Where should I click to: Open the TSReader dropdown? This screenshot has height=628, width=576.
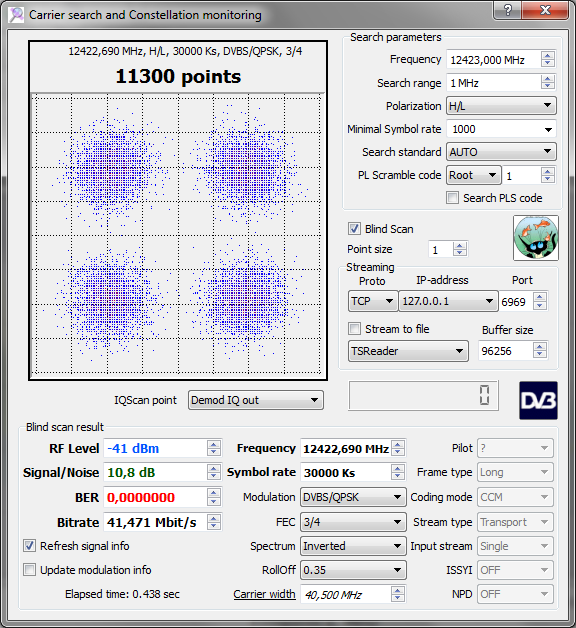click(408, 351)
